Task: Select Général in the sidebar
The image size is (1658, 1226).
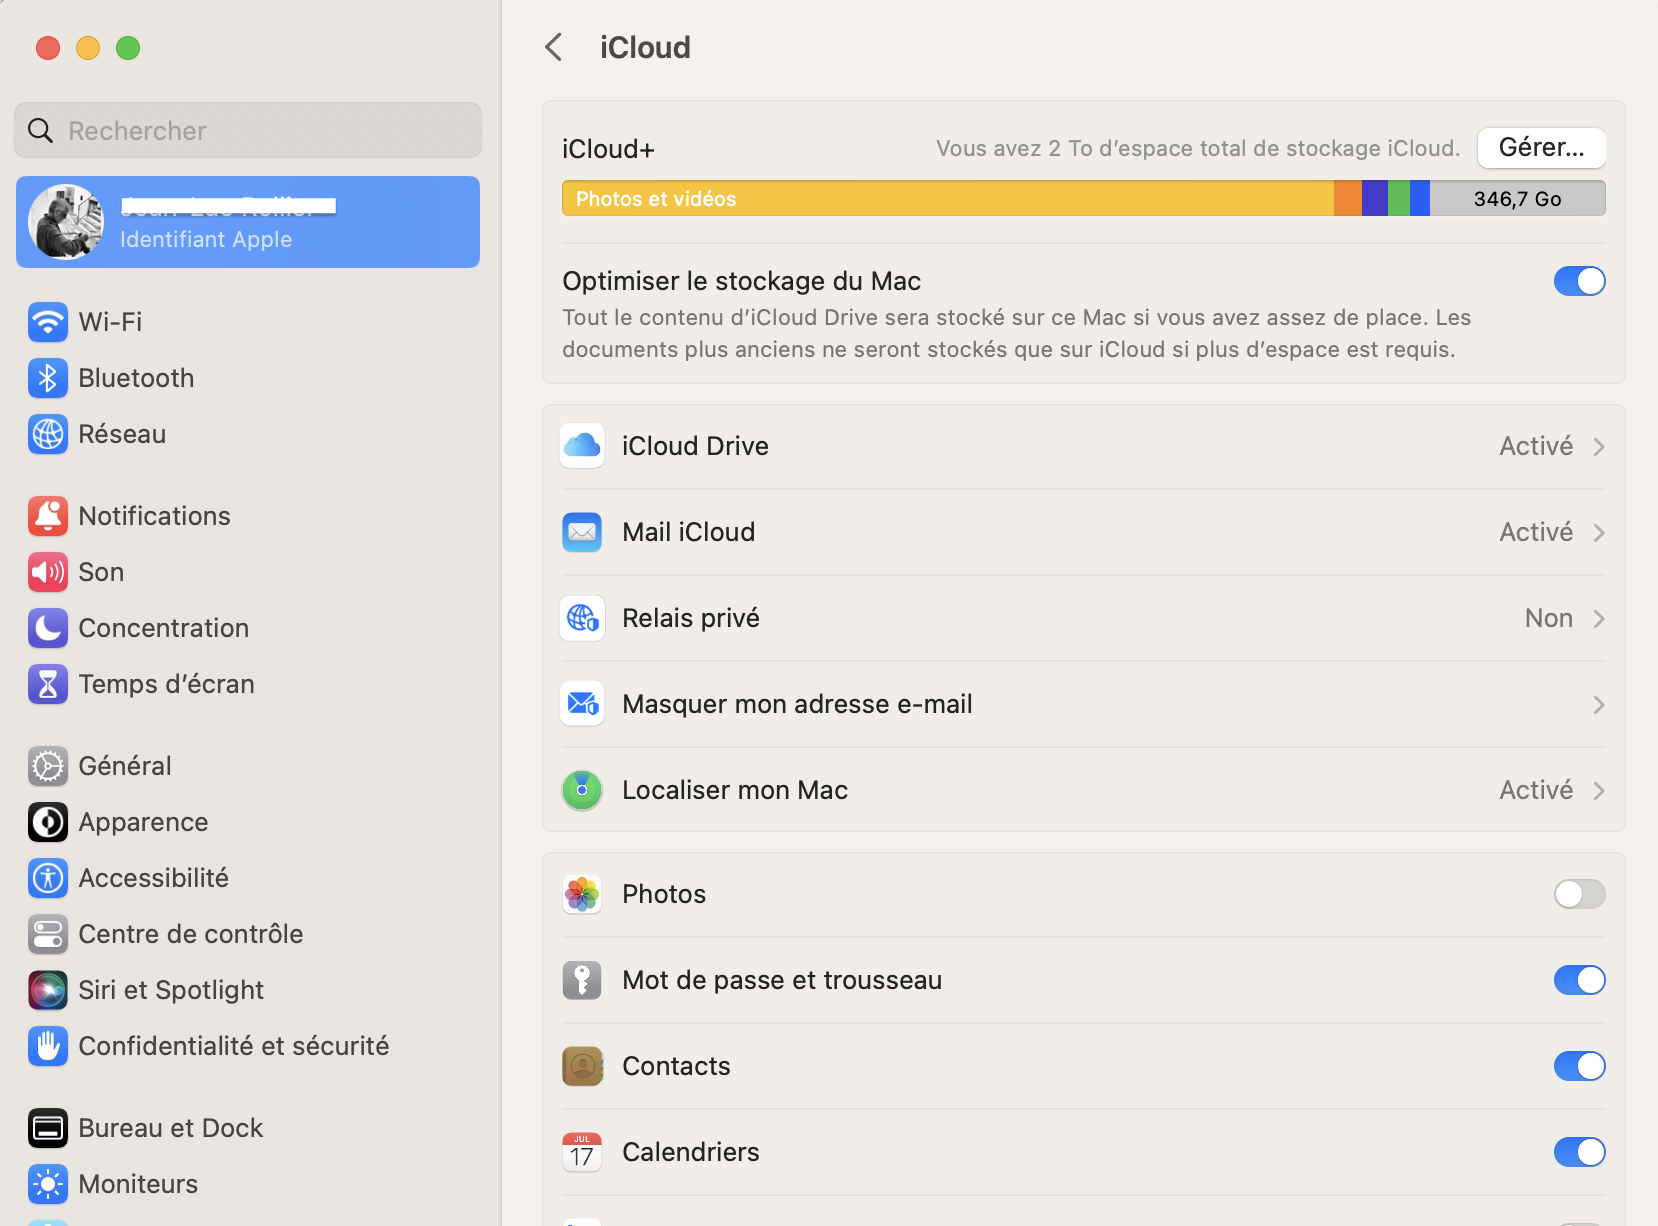Action: tap(124, 766)
